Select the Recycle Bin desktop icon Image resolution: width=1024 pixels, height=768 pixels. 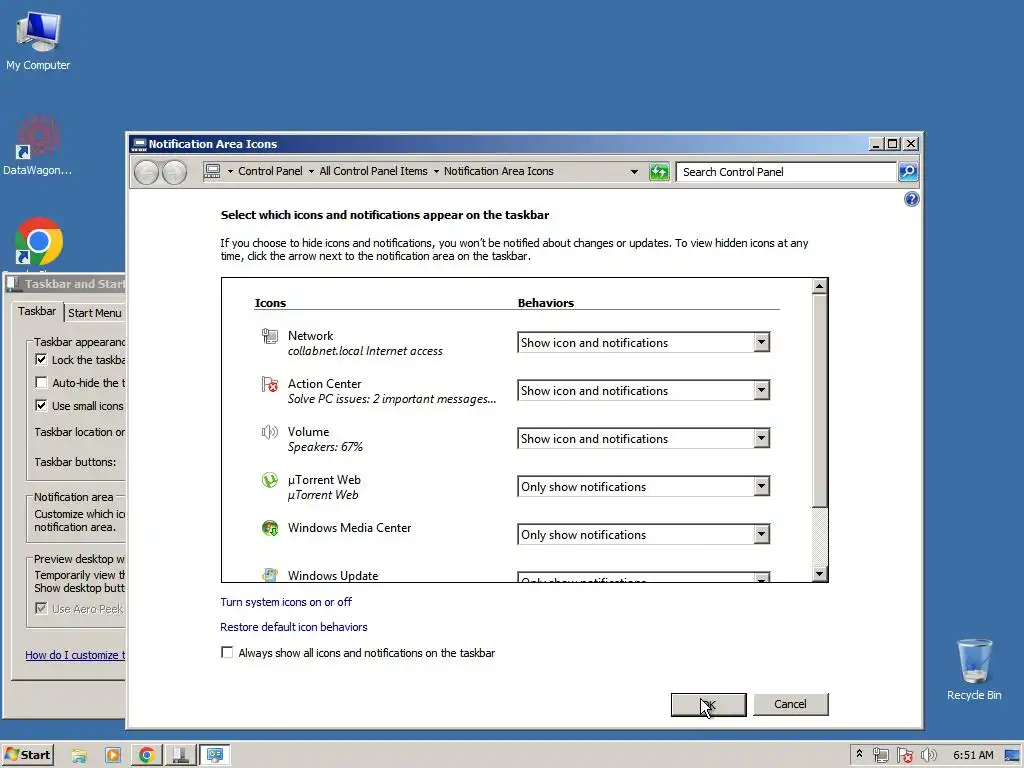(x=974, y=669)
